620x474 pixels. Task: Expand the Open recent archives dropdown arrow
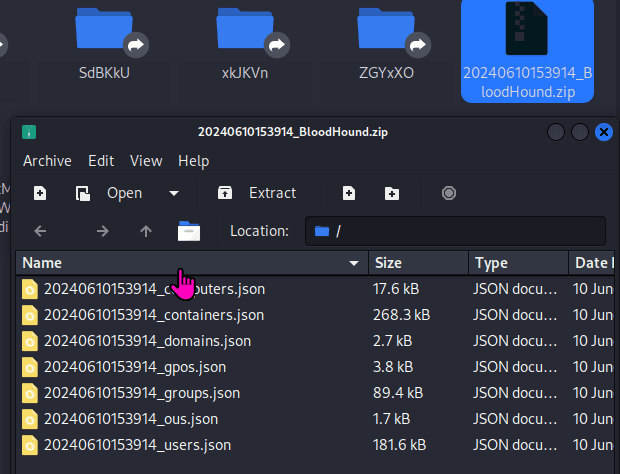[x=174, y=193]
